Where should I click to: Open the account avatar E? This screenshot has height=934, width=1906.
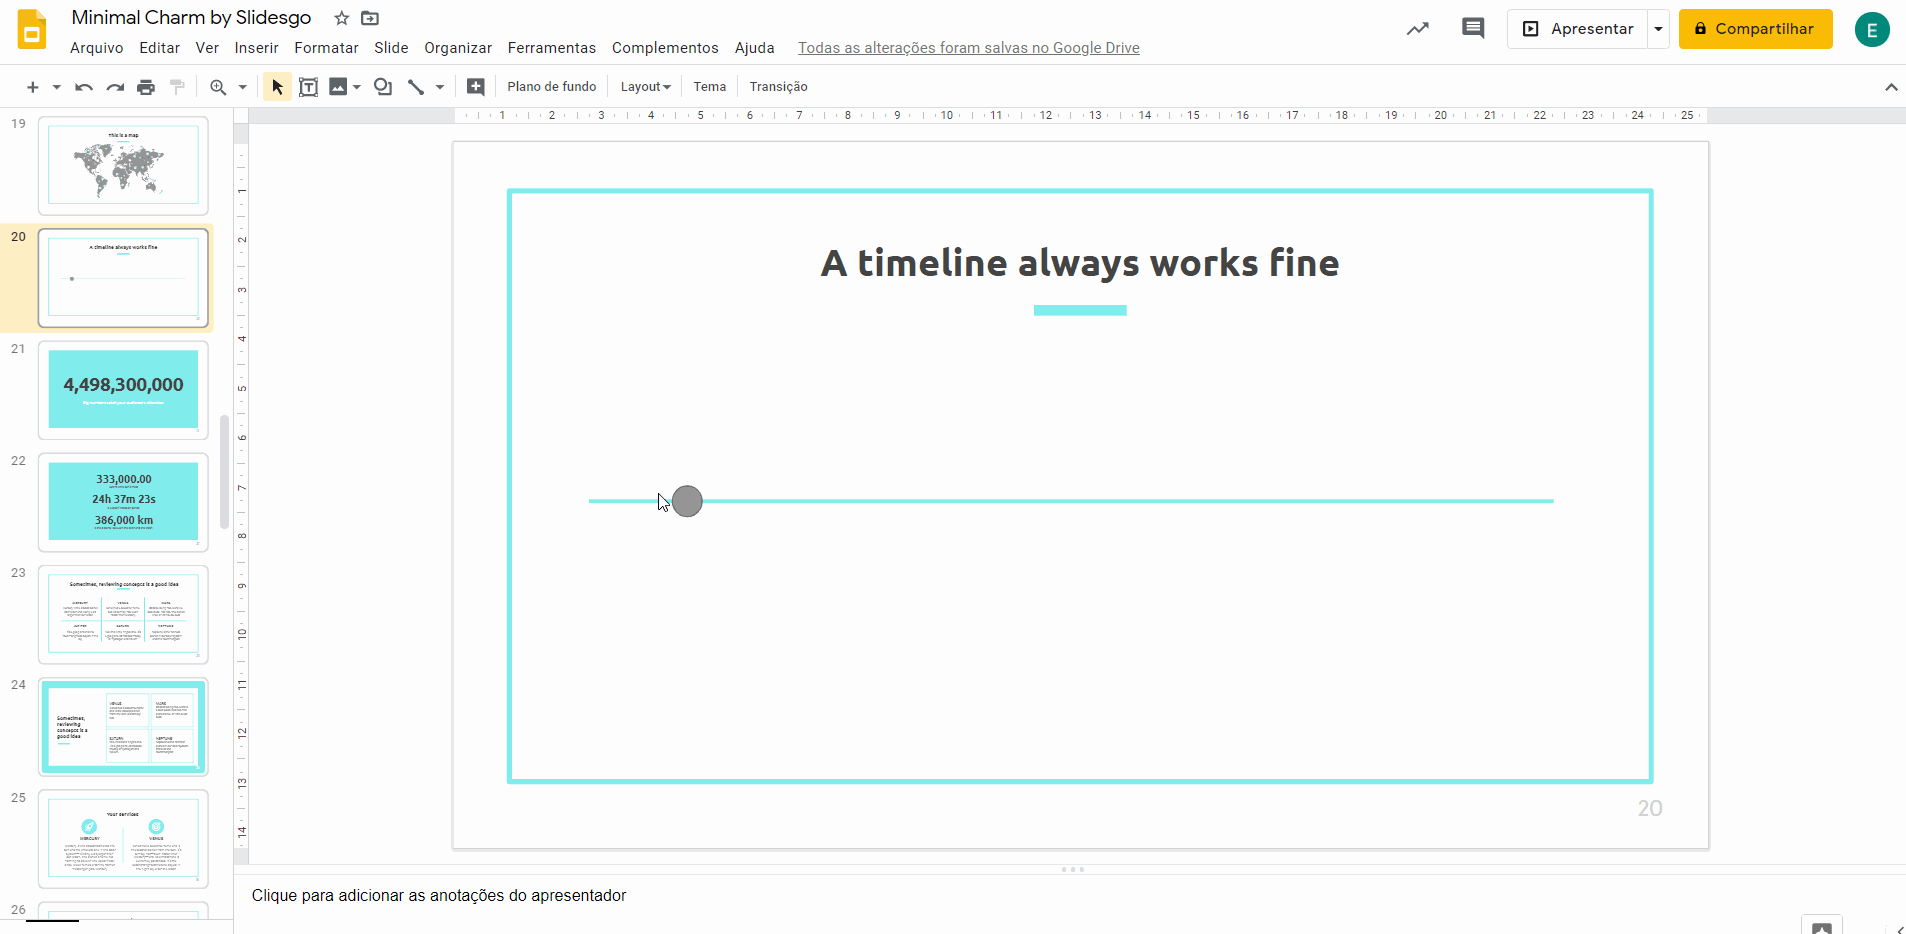pos(1872,30)
